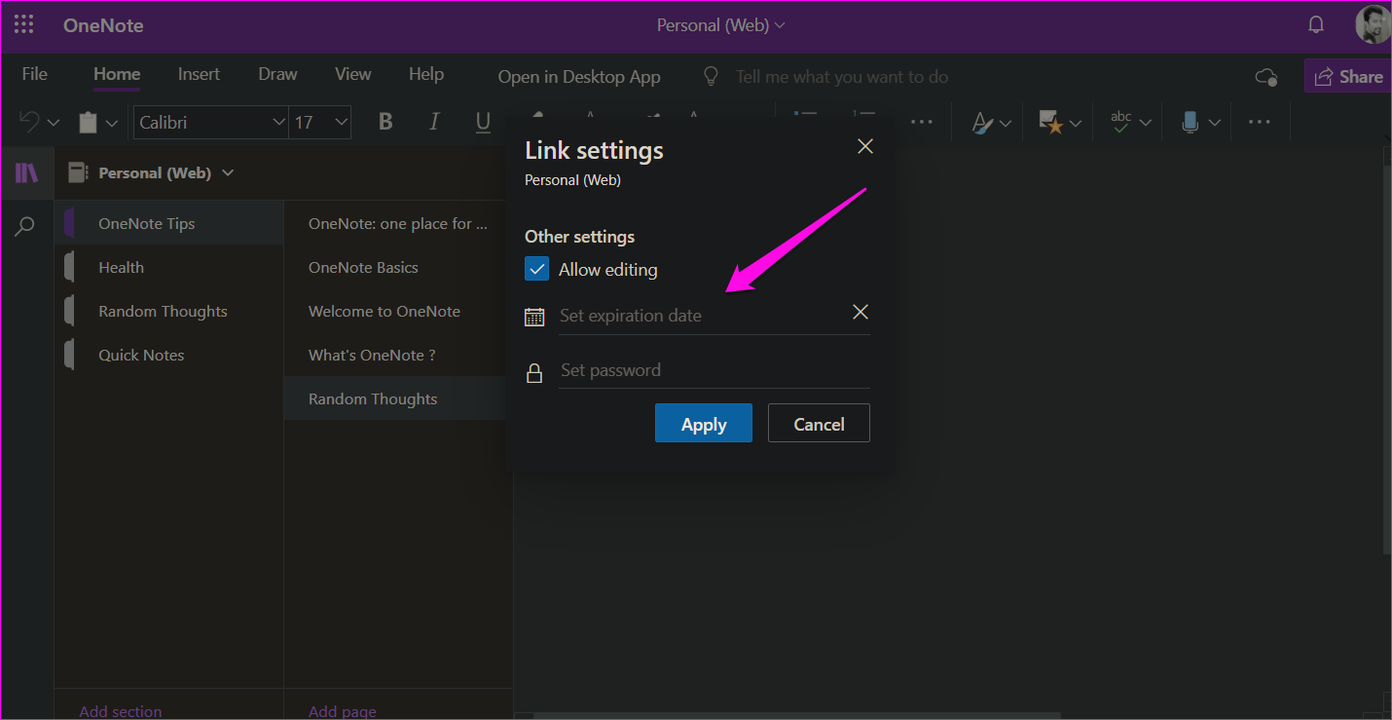Image resolution: width=1392 pixels, height=720 pixels.
Task: Apply underline formatting
Action: tap(483, 121)
